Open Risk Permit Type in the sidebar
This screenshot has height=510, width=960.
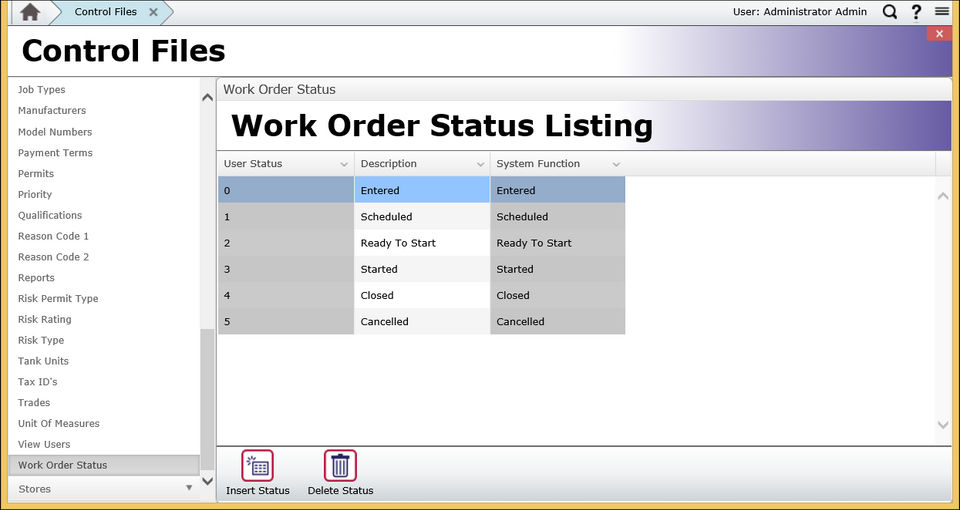pos(58,298)
